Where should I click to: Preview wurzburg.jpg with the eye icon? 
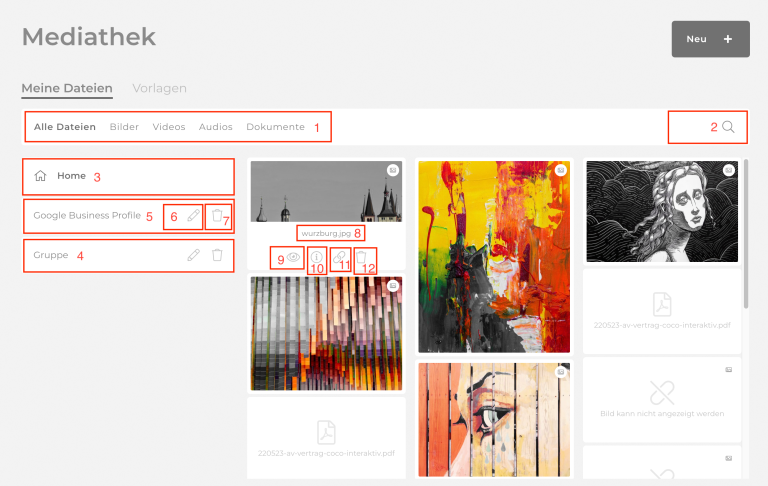click(293, 257)
